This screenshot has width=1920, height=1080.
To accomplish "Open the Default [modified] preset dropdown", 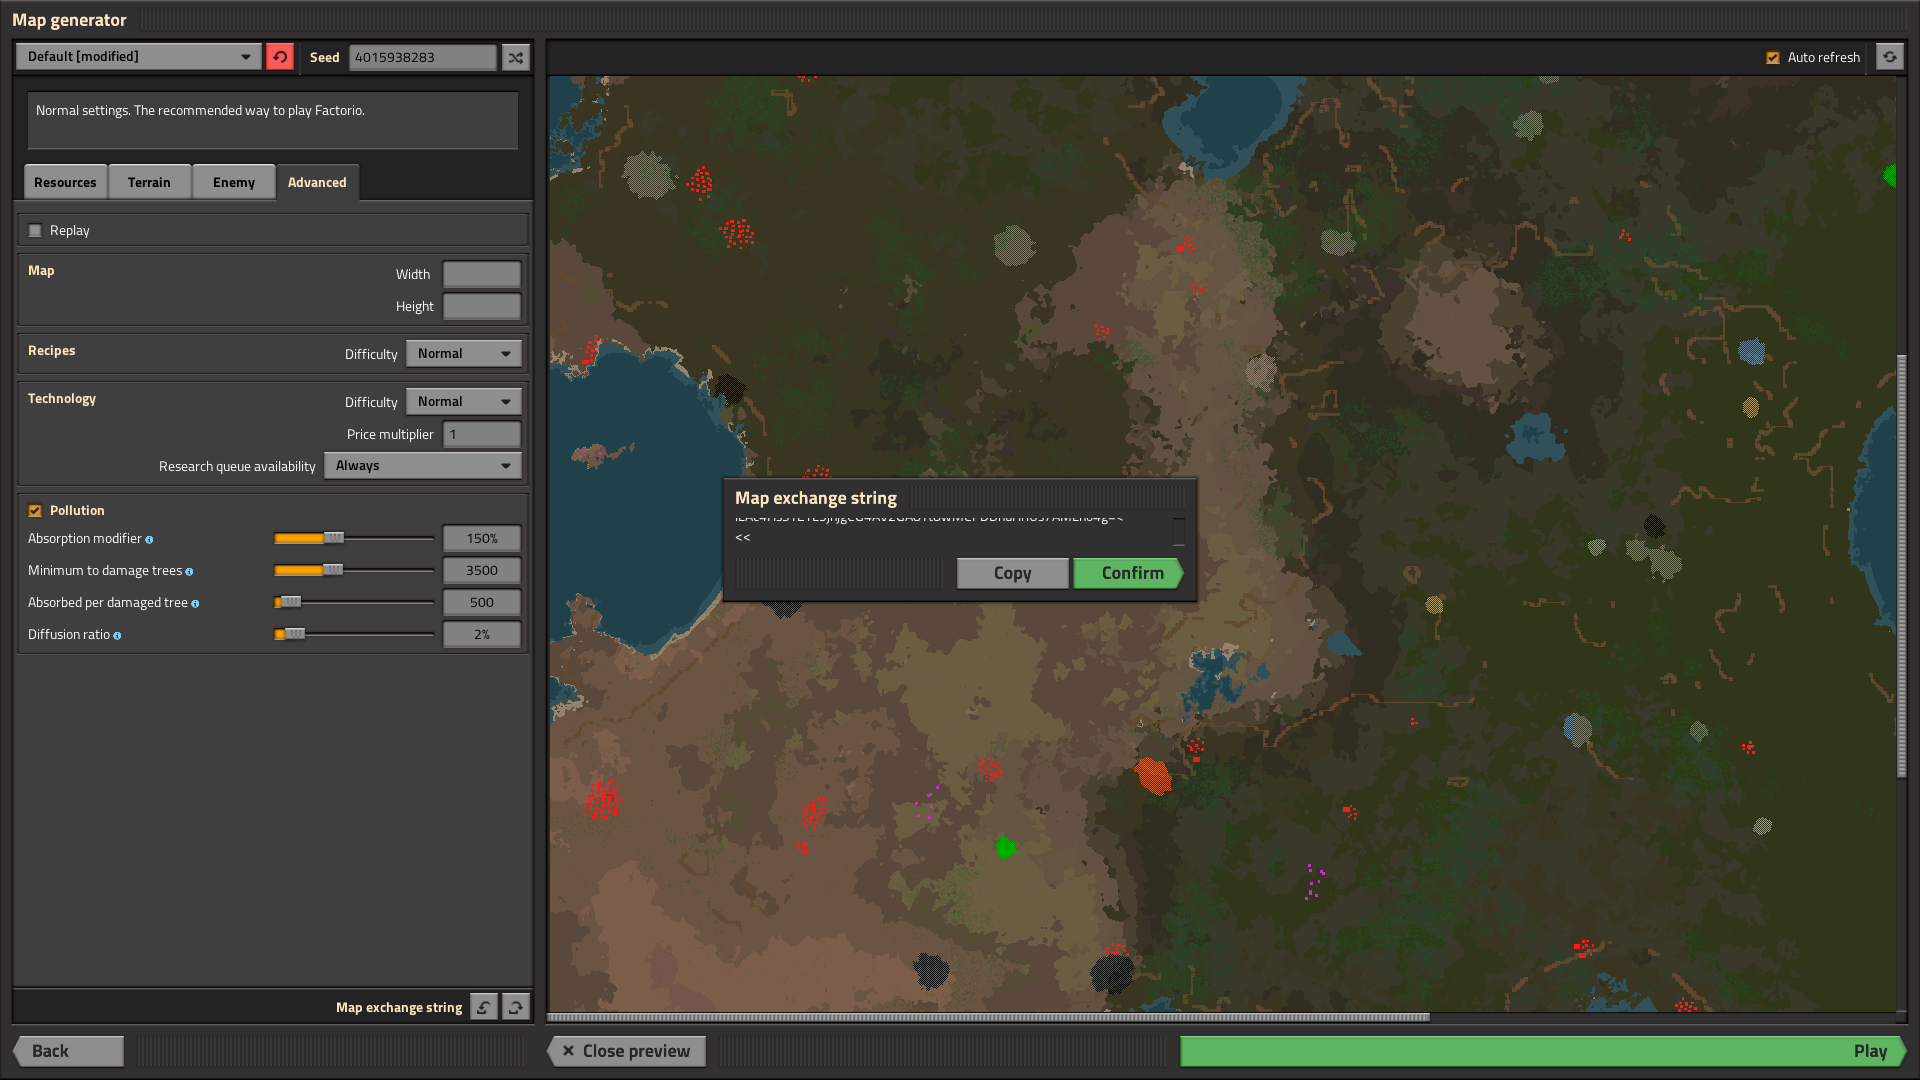I will (139, 57).
